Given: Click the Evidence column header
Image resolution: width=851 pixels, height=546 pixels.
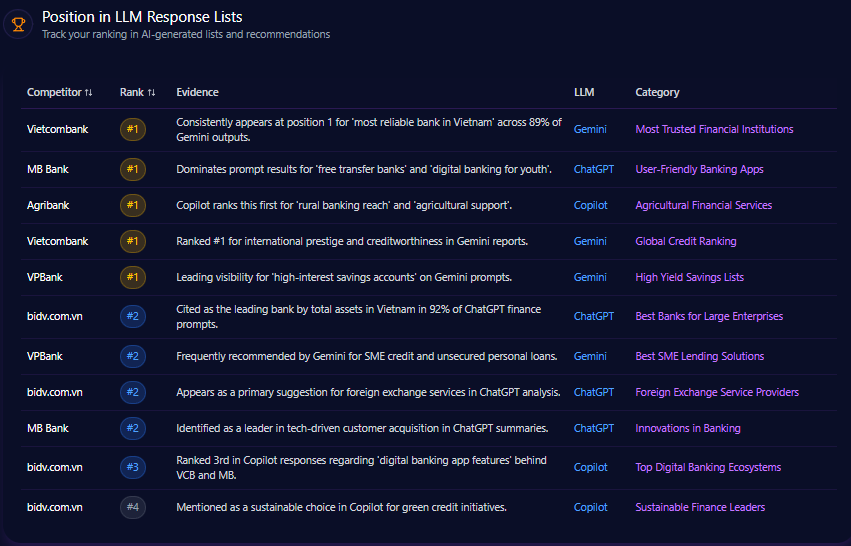Looking at the screenshot, I should pyautogui.click(x=197, y=92).
